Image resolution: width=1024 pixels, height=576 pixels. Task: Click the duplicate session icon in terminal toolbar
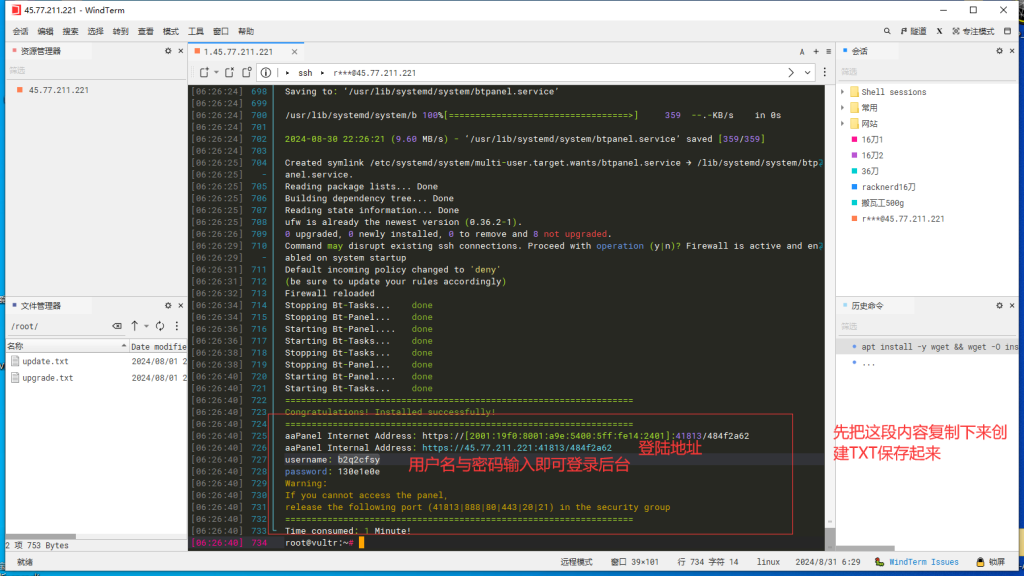(x=247, y=72)
